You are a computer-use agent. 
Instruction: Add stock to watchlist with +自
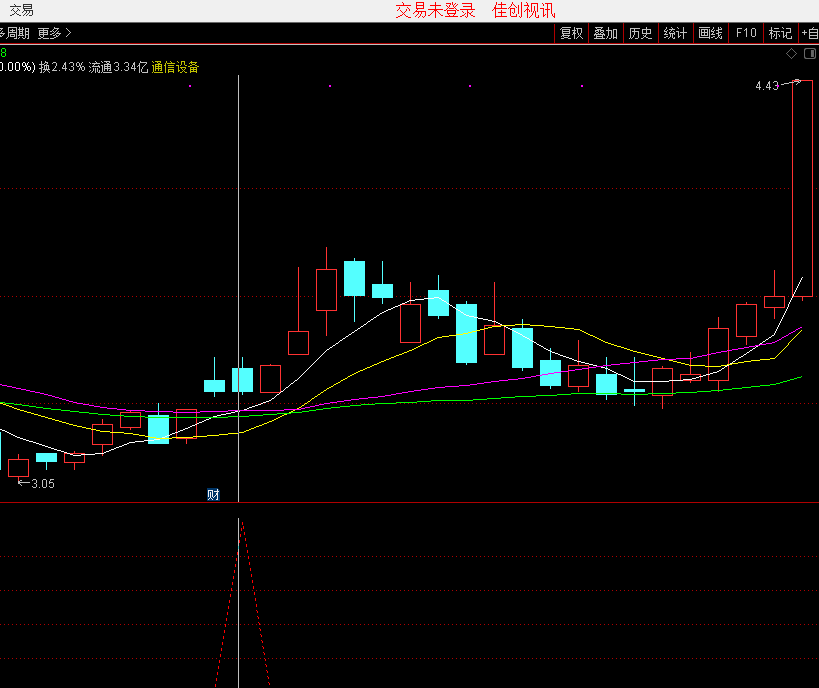coord(809,33)
